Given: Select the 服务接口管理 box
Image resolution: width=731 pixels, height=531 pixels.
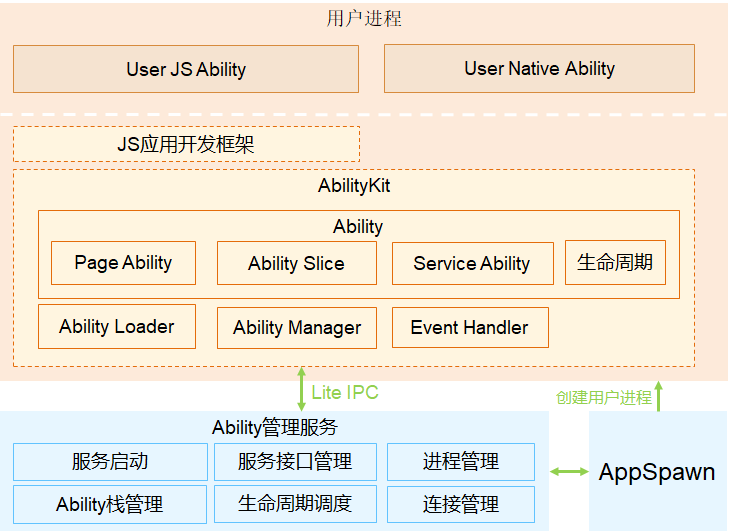Looking at the screenshot, I should [295, 462].
